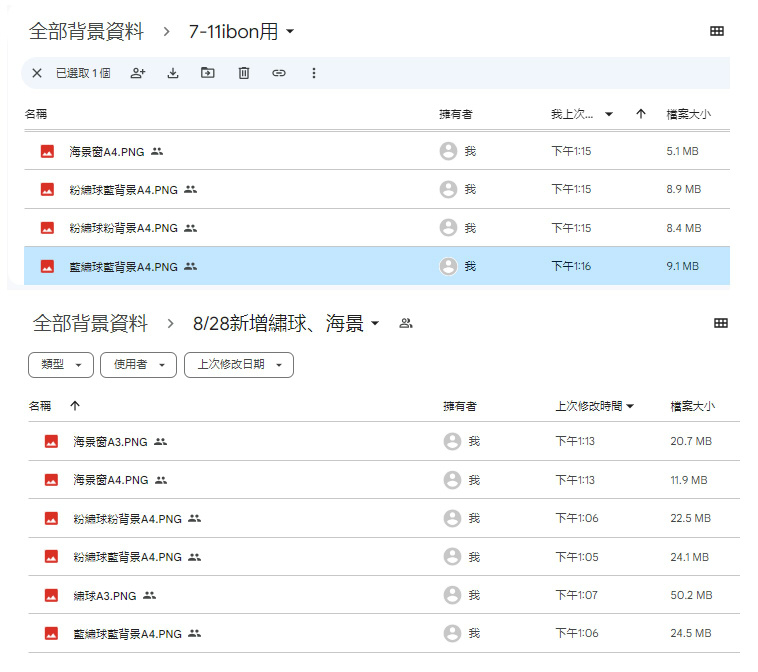The height and width of the screenshot is (672, 758).
Task: Click image file icon of 繡球A3.PNG
Action: [51, 595]
